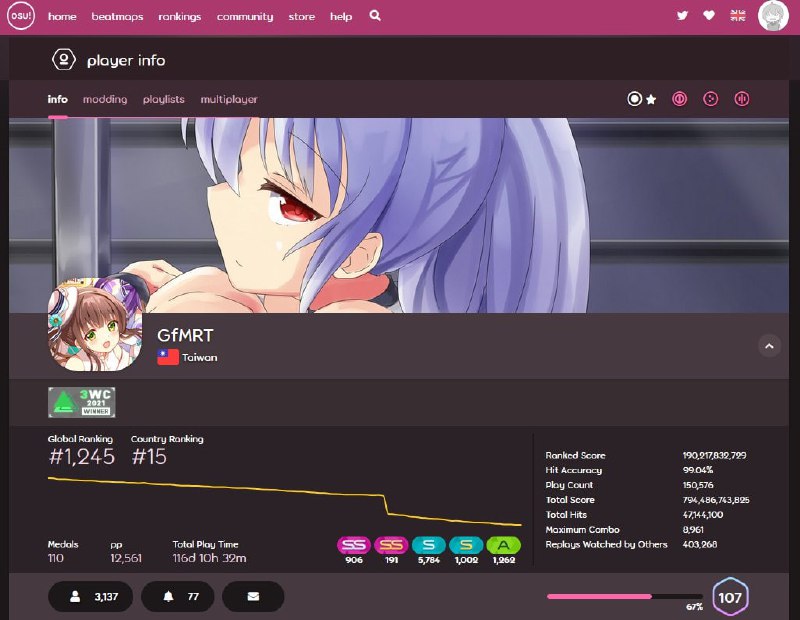Click the profile cover banner image

click(399, 214)
